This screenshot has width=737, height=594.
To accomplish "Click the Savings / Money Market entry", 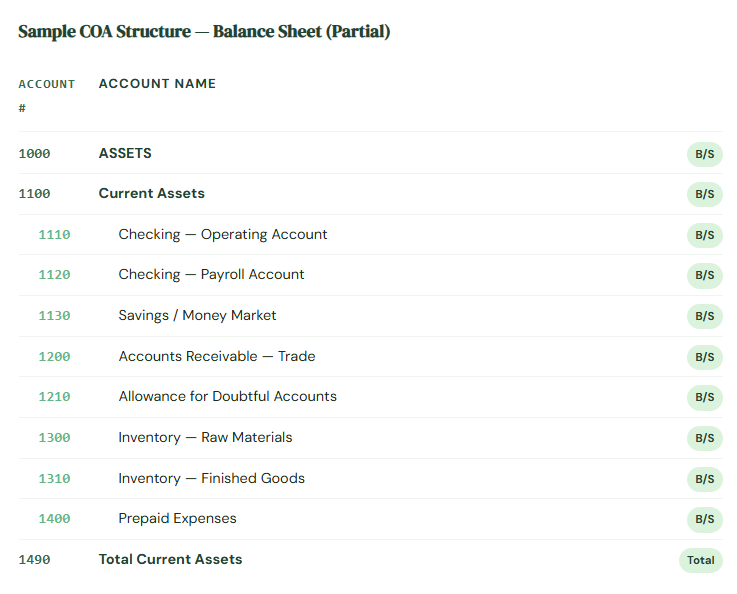I will click(197, 316).
